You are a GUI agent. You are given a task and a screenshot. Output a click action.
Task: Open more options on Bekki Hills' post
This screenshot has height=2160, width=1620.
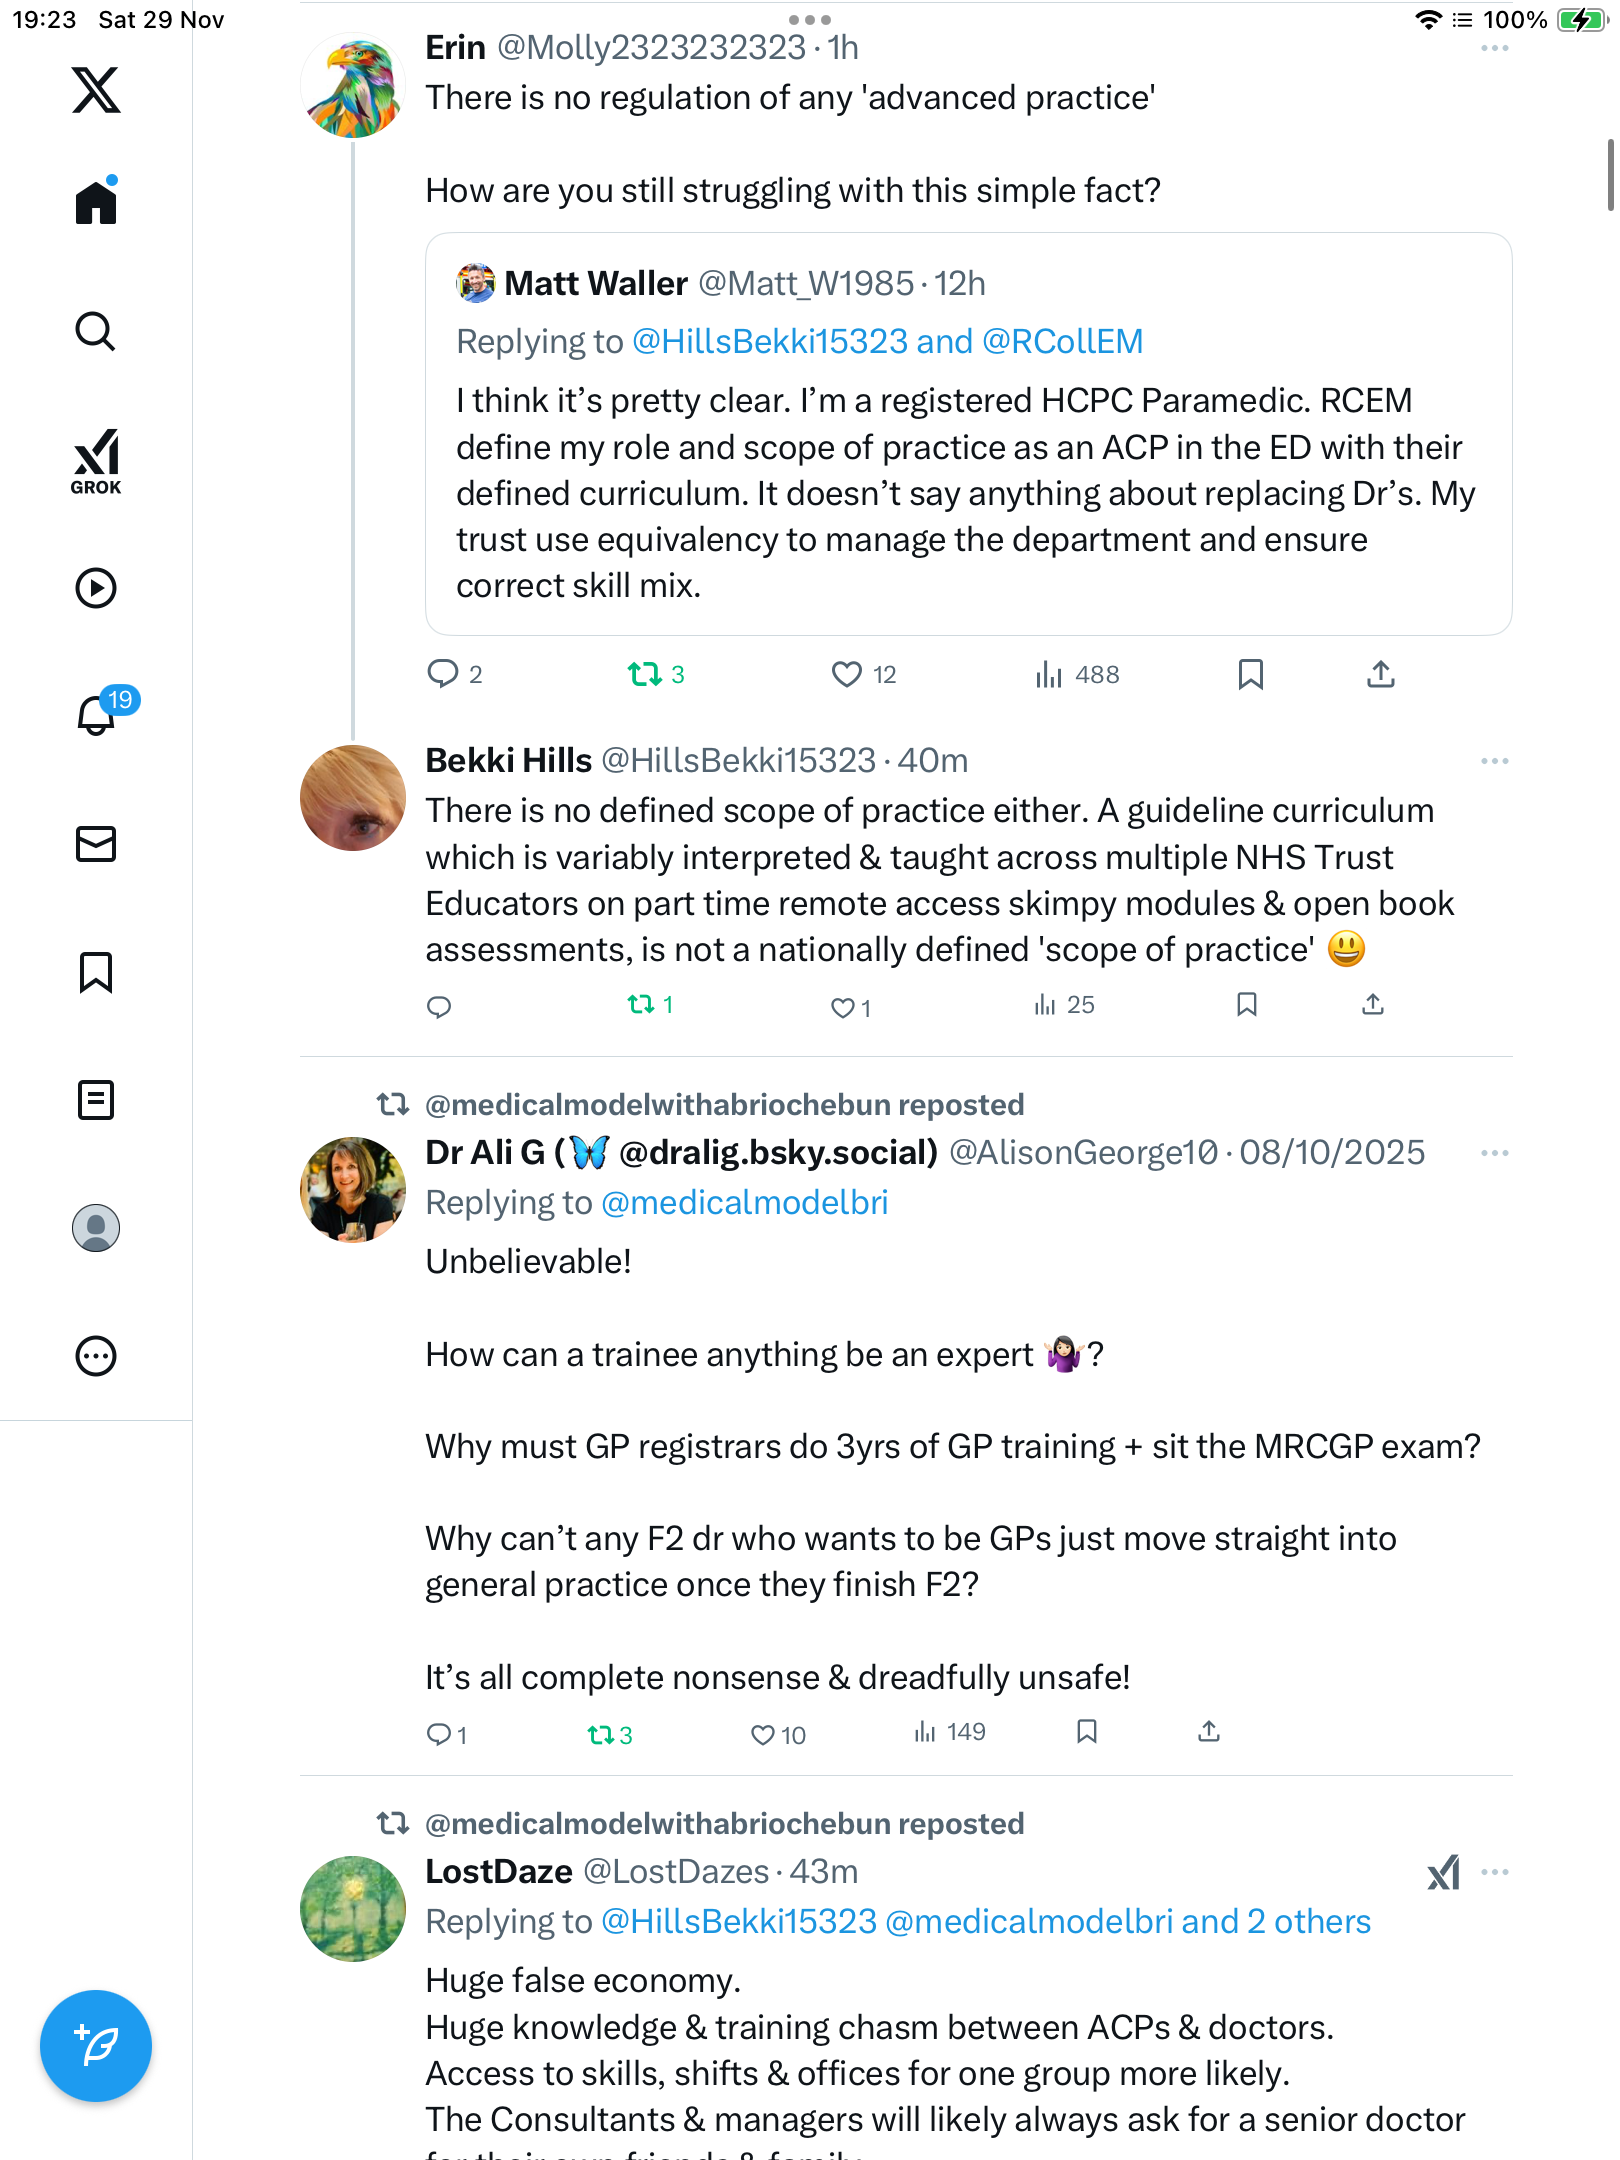click(x=1494, y=761)
